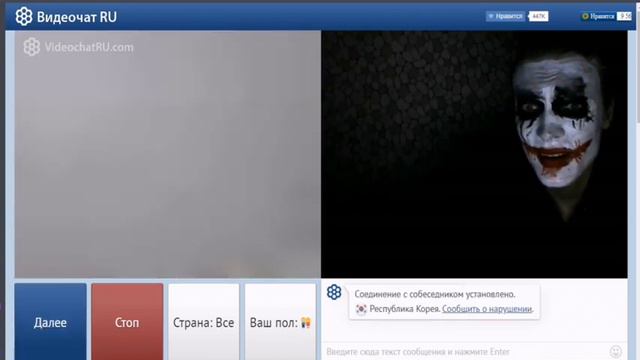Click the Видеочат RU flower logo icon
The image size is (640, 360).
tap(24, 17)
